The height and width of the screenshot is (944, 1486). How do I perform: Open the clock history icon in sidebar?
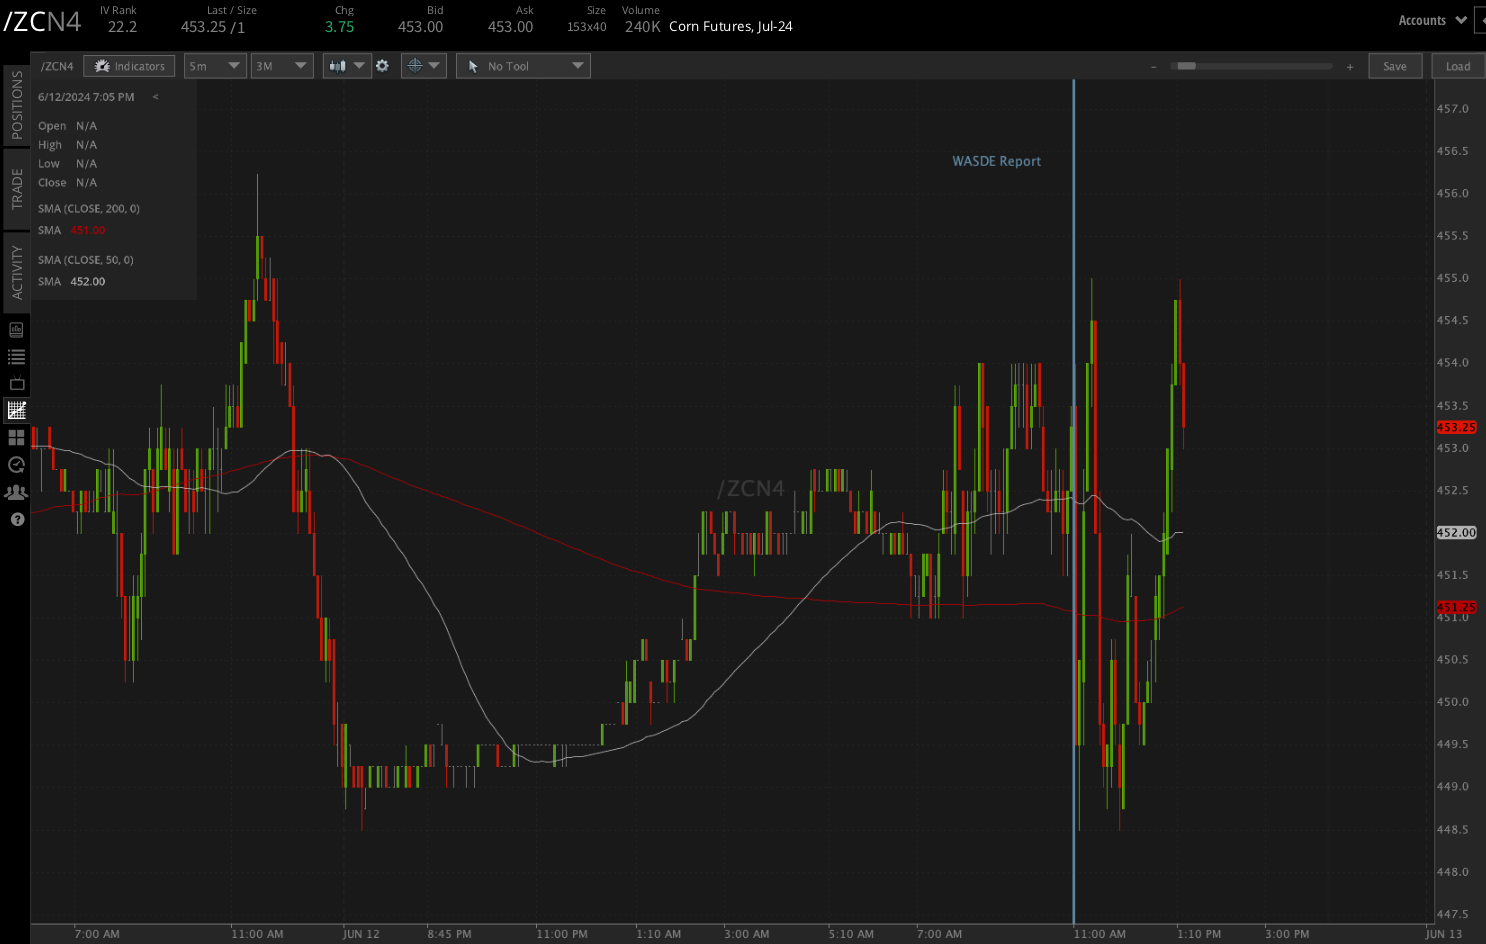coord(16,465)
